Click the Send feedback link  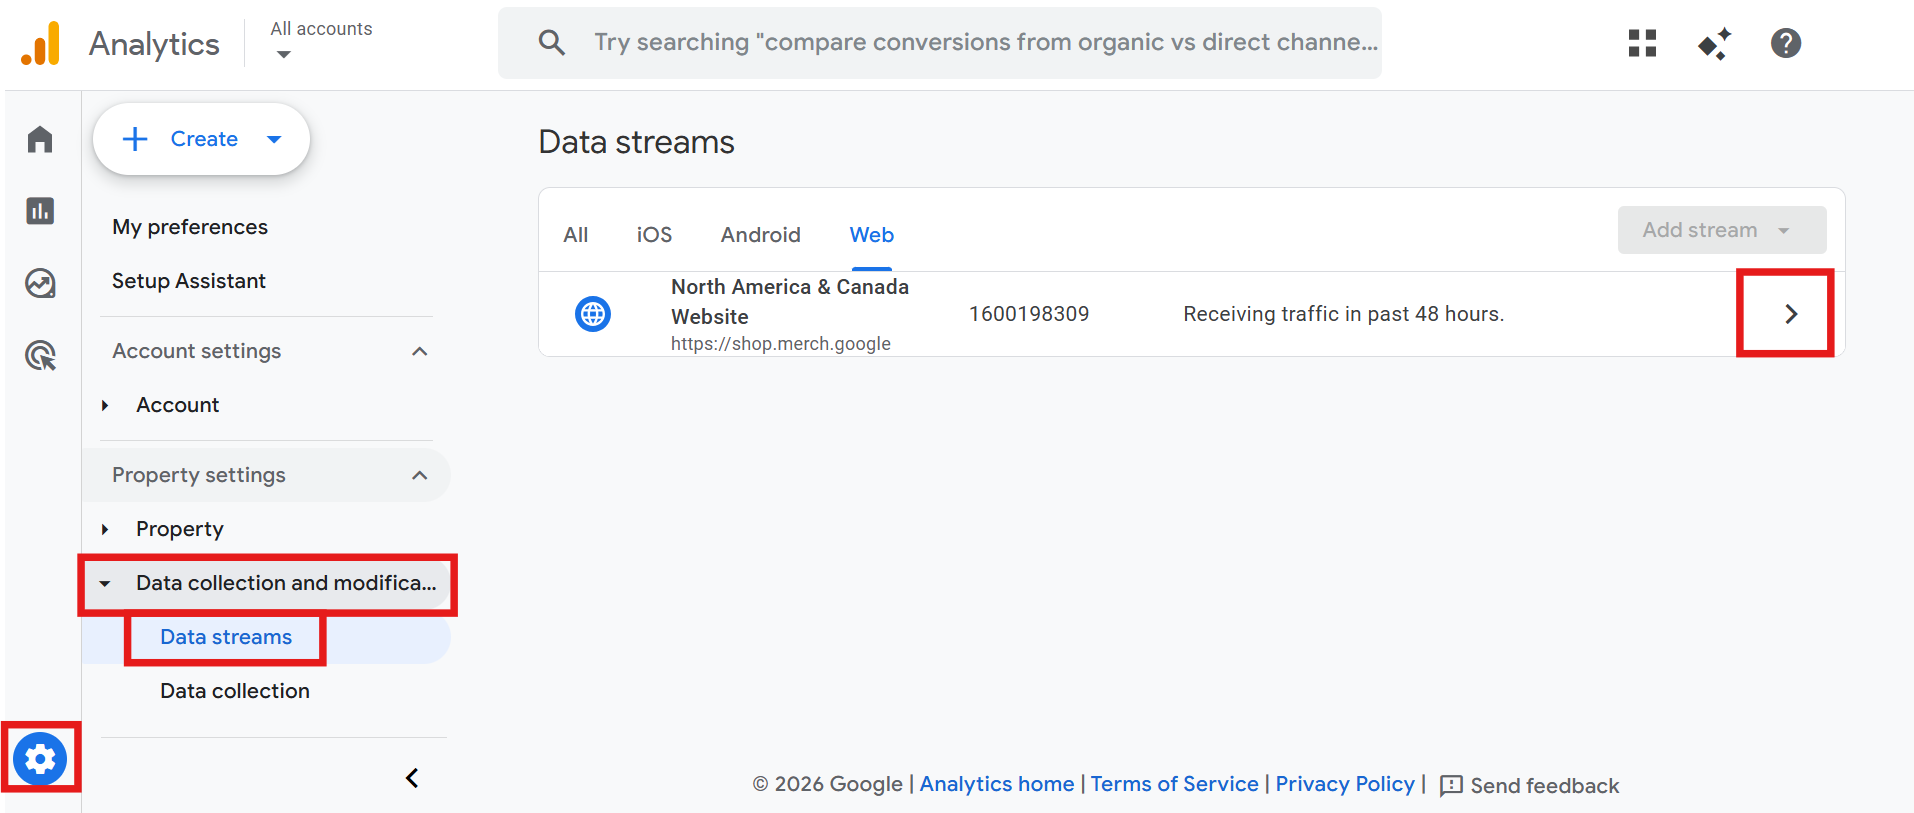pyautogui.click(x=1545, y=786)
